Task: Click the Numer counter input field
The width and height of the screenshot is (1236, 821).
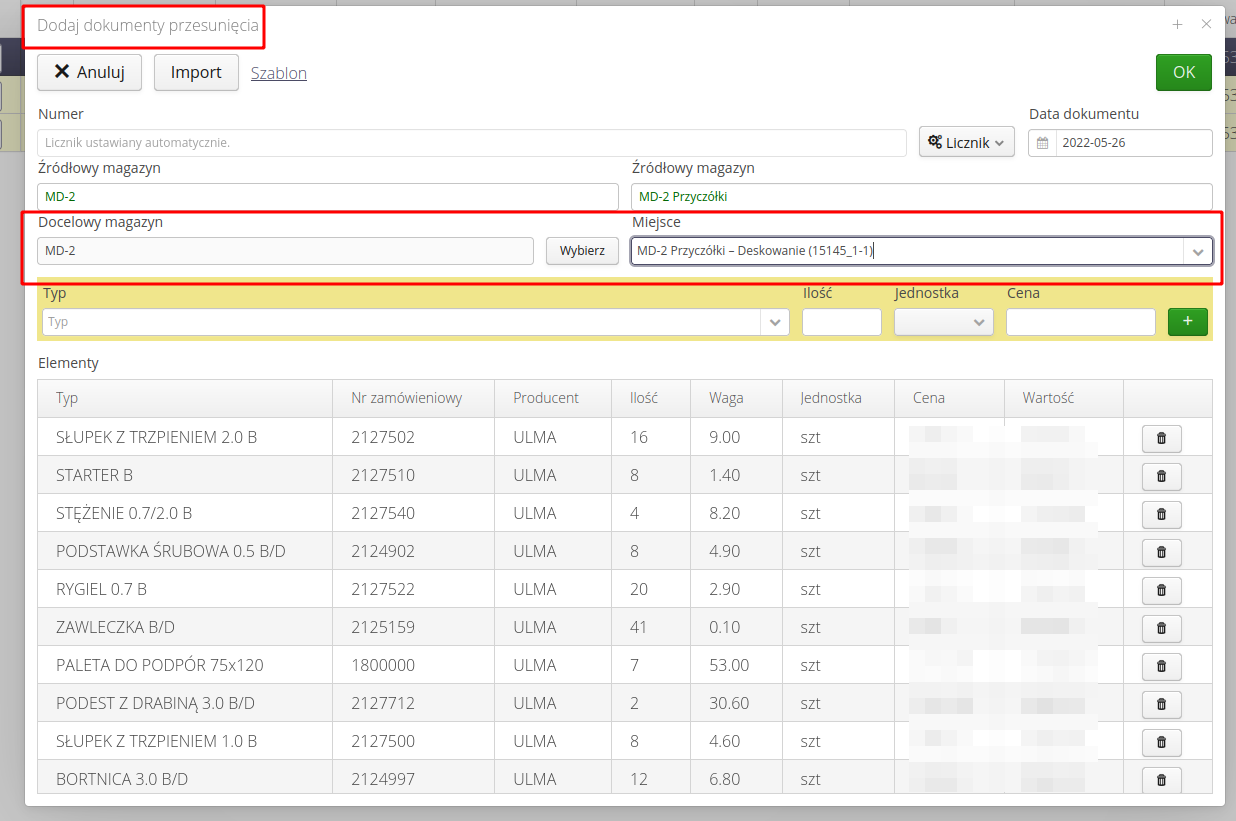Action: (472, 143)
